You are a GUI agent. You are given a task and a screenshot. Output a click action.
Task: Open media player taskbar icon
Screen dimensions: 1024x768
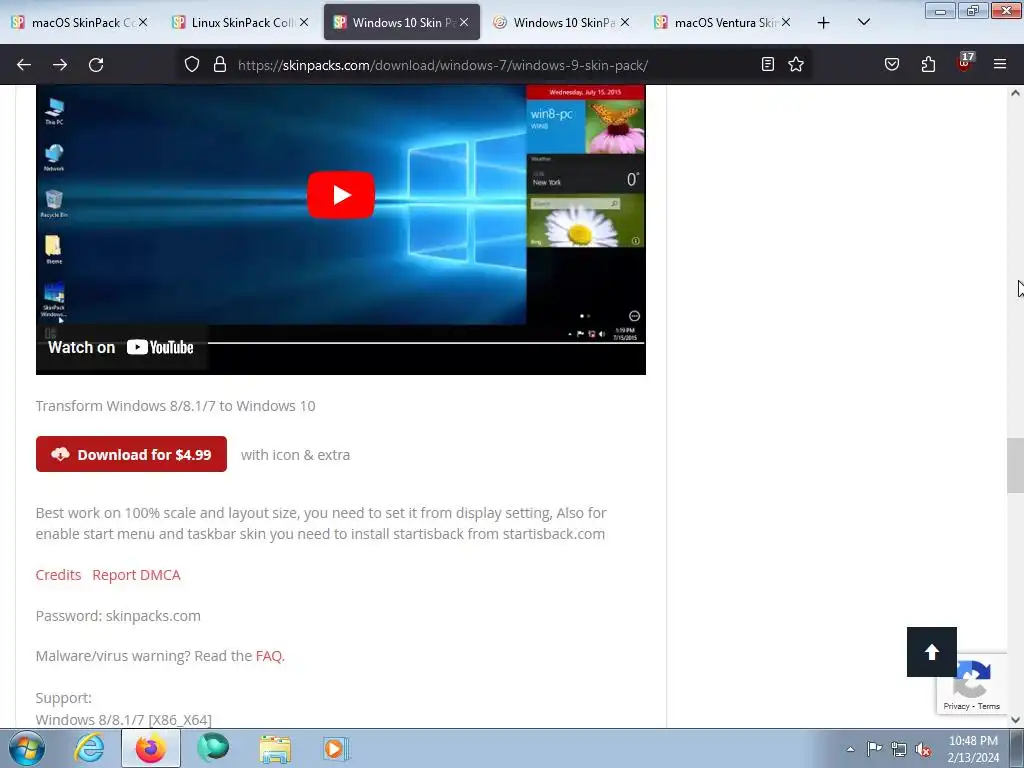pyautogui.click(x=336, y=748)
